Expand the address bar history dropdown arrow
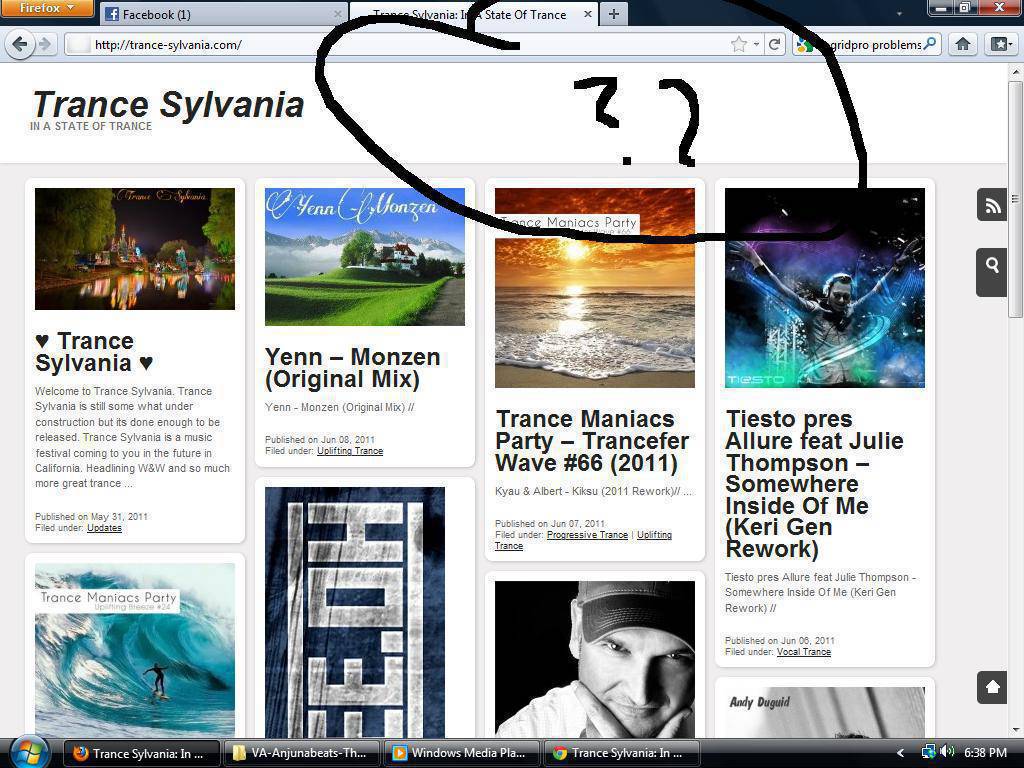Image resolution: width=1024 pixels, height=768 pixels. click(x=756, y=44)
